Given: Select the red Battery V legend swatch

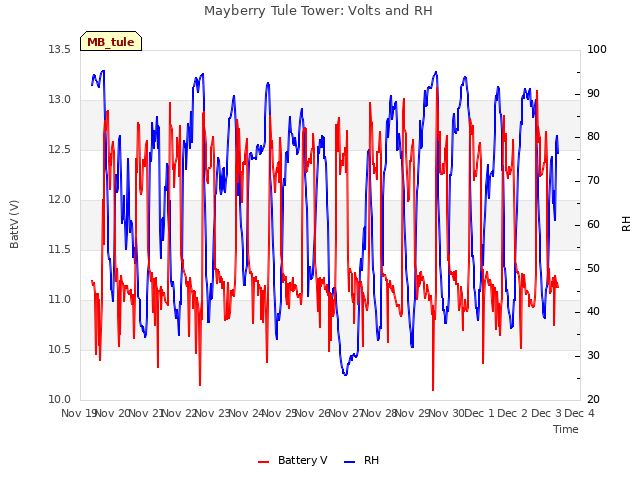Looking at the screenshot, I should (x=264, y=462).
